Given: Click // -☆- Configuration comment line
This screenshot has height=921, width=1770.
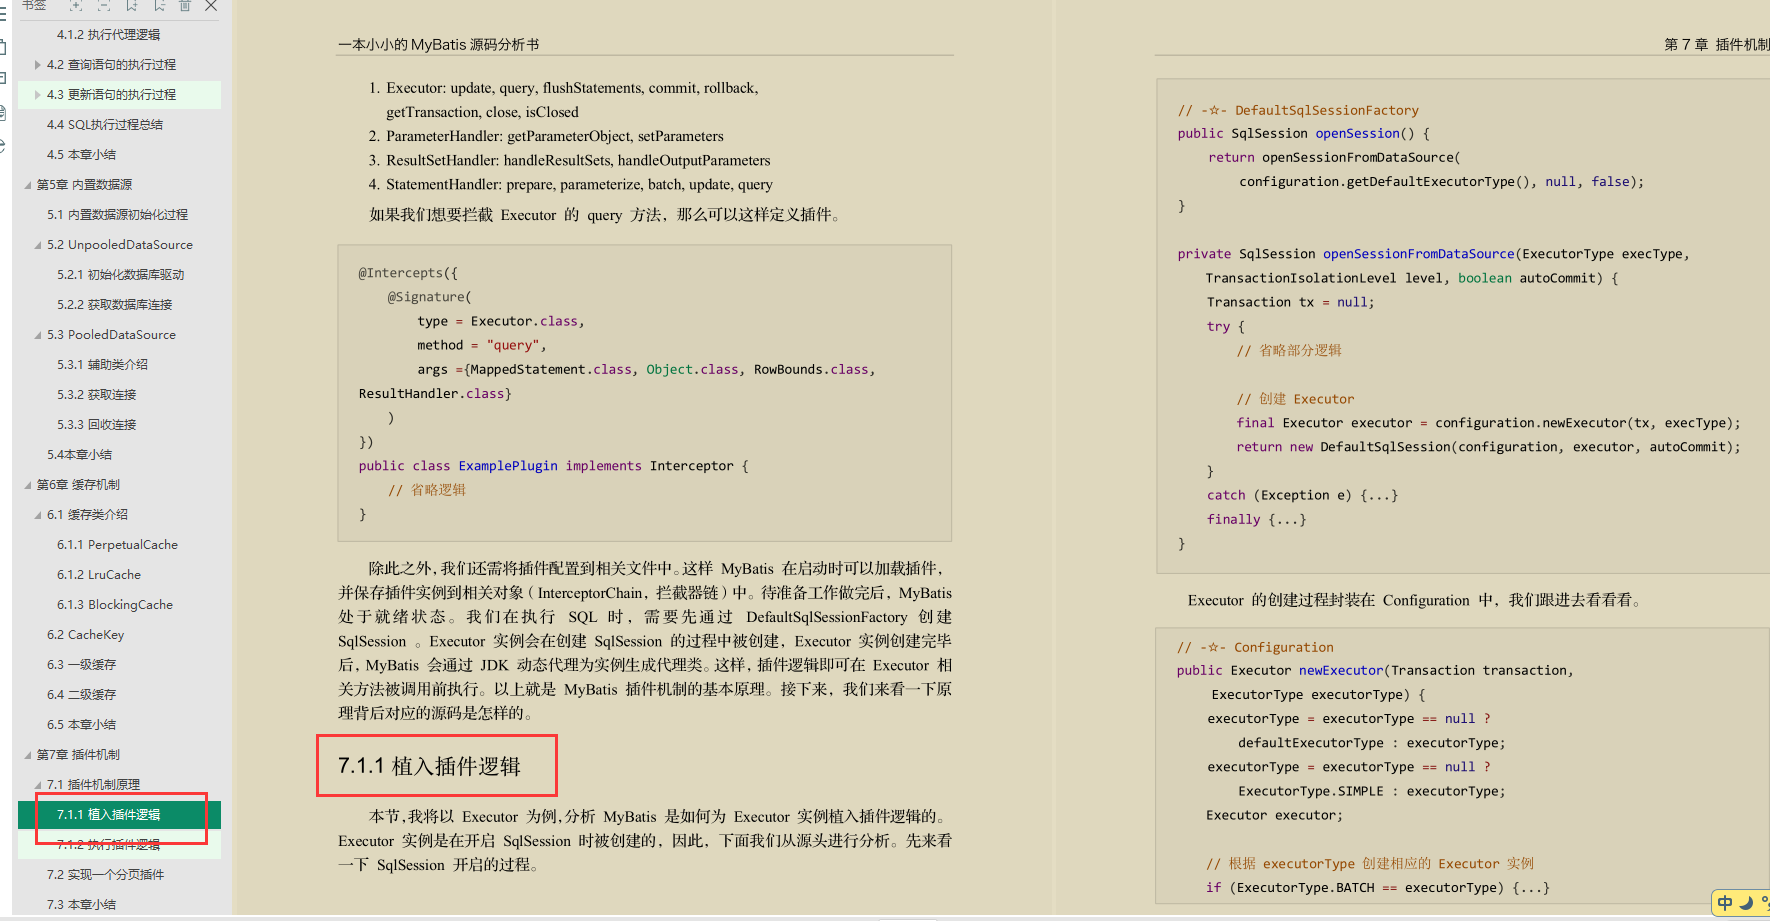Looking at the screenshot, I should 1255,647.
